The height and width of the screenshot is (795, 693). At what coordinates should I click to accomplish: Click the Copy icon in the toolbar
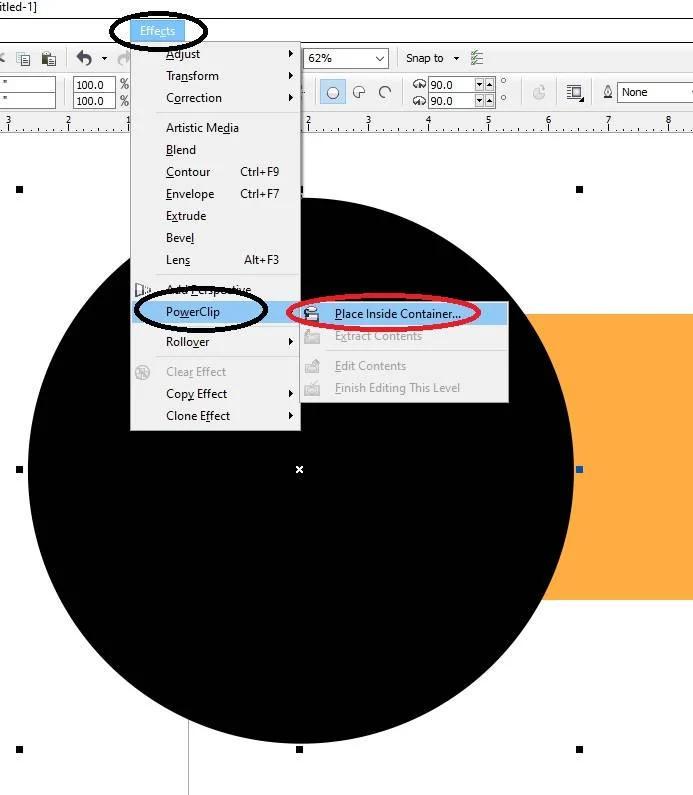click(23, 59)
